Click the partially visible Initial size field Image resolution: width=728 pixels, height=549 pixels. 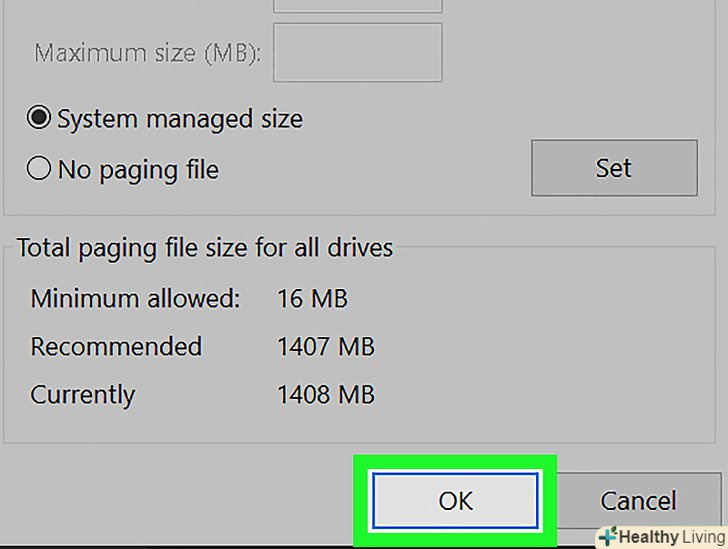pos(357,5)
